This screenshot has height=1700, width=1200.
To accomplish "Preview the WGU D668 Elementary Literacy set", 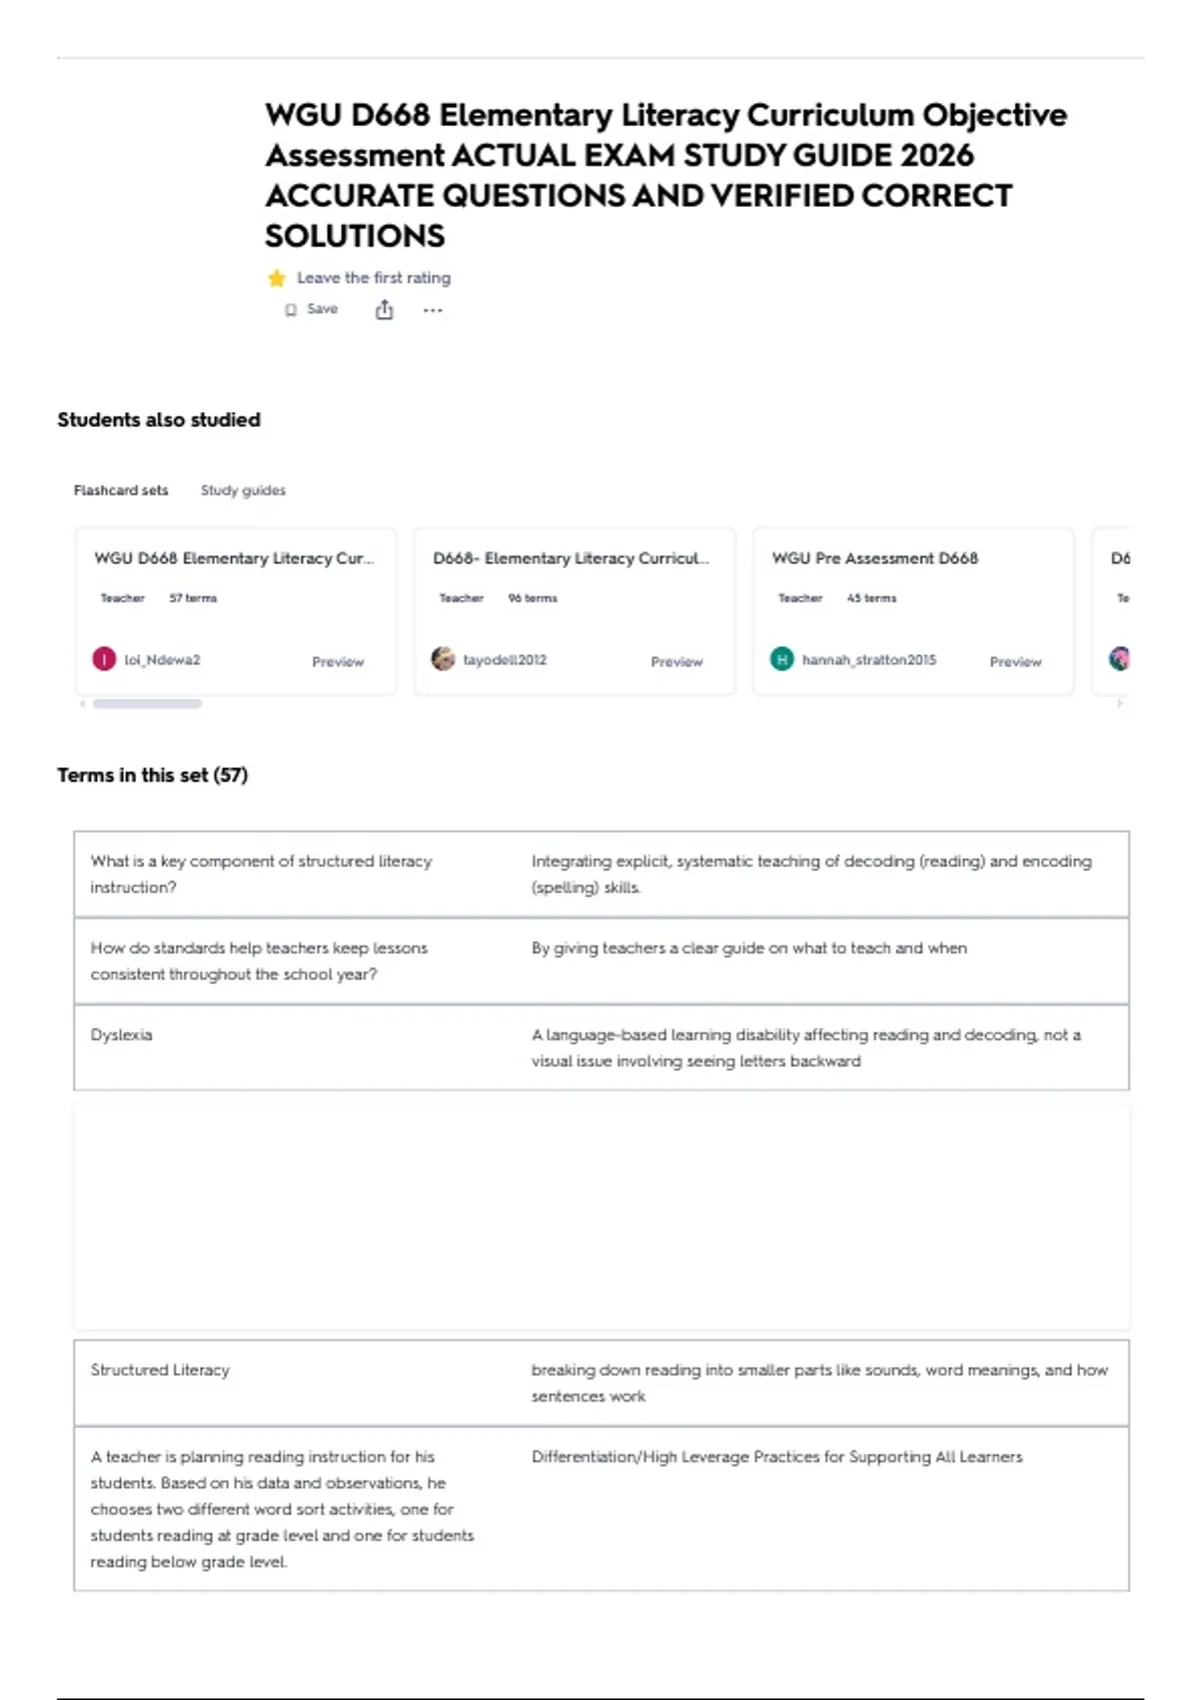I will tap(338, 661).
